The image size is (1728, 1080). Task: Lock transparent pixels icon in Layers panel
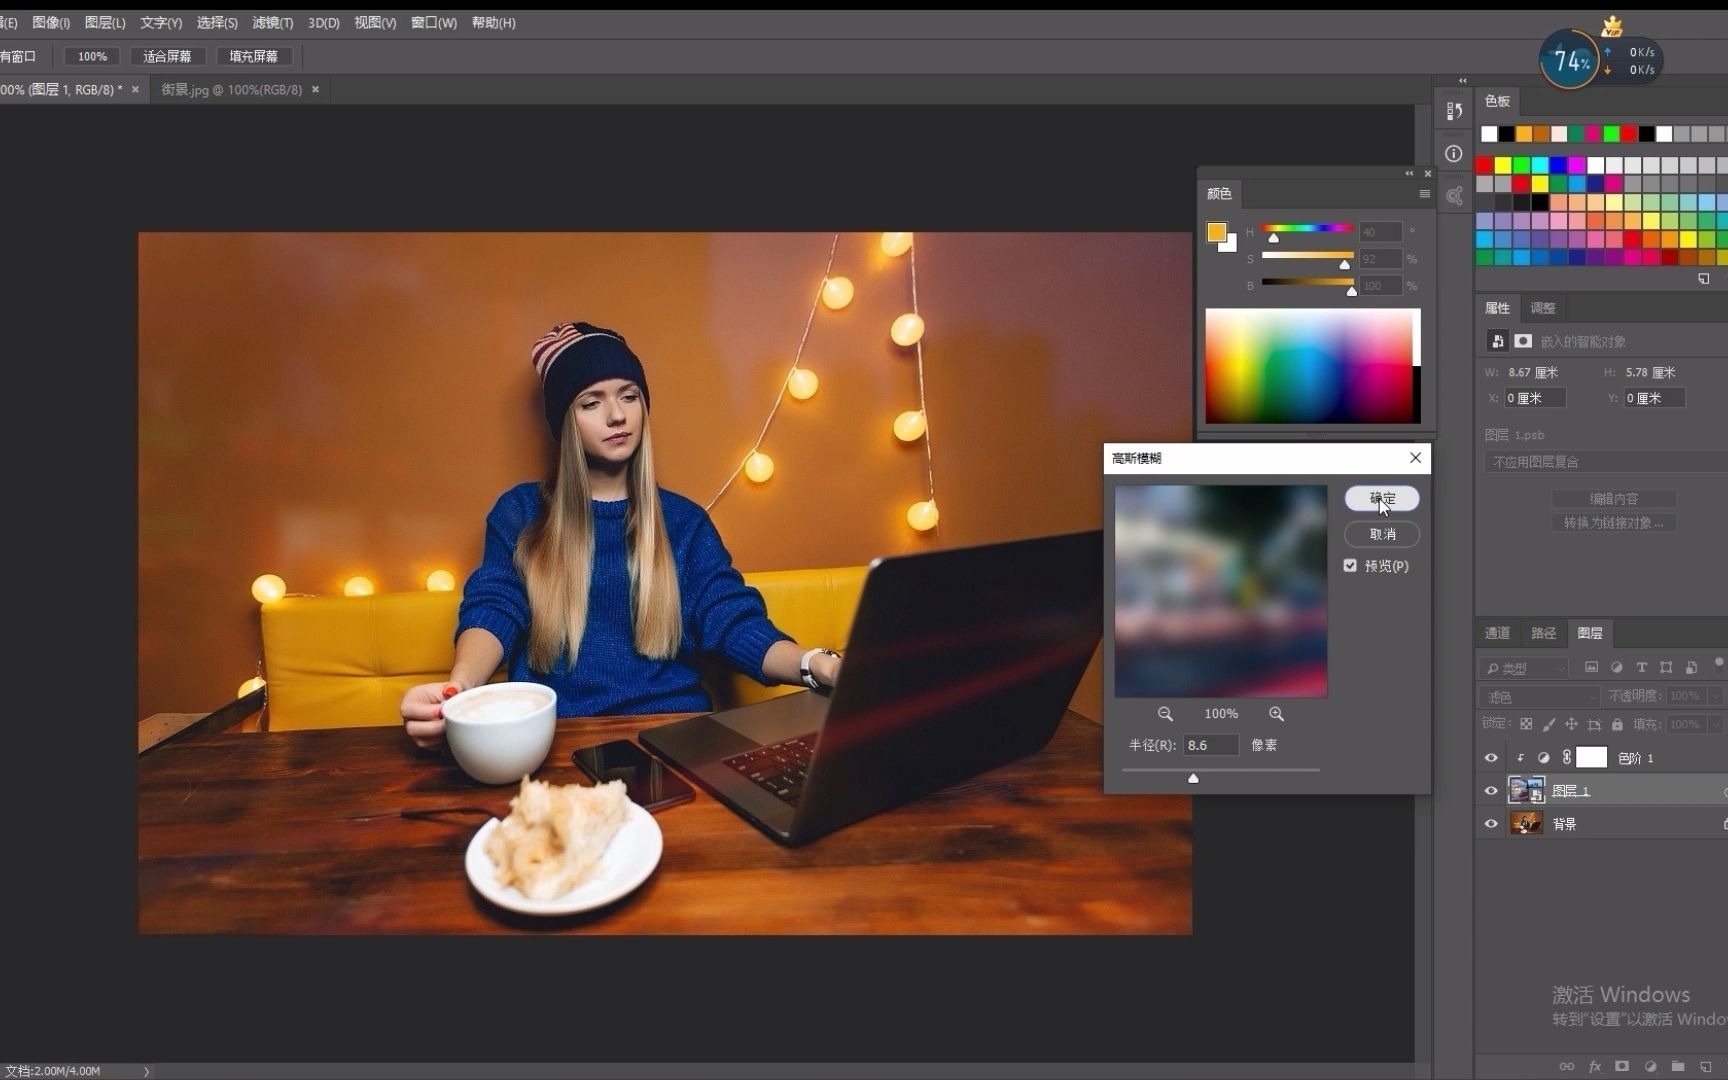1526,724
